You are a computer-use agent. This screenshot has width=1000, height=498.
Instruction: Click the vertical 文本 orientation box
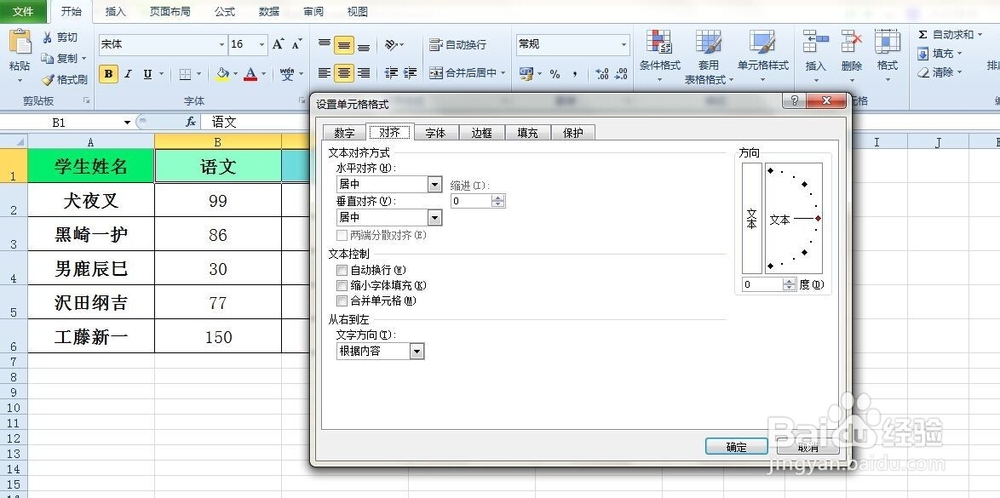pos(752,219)
